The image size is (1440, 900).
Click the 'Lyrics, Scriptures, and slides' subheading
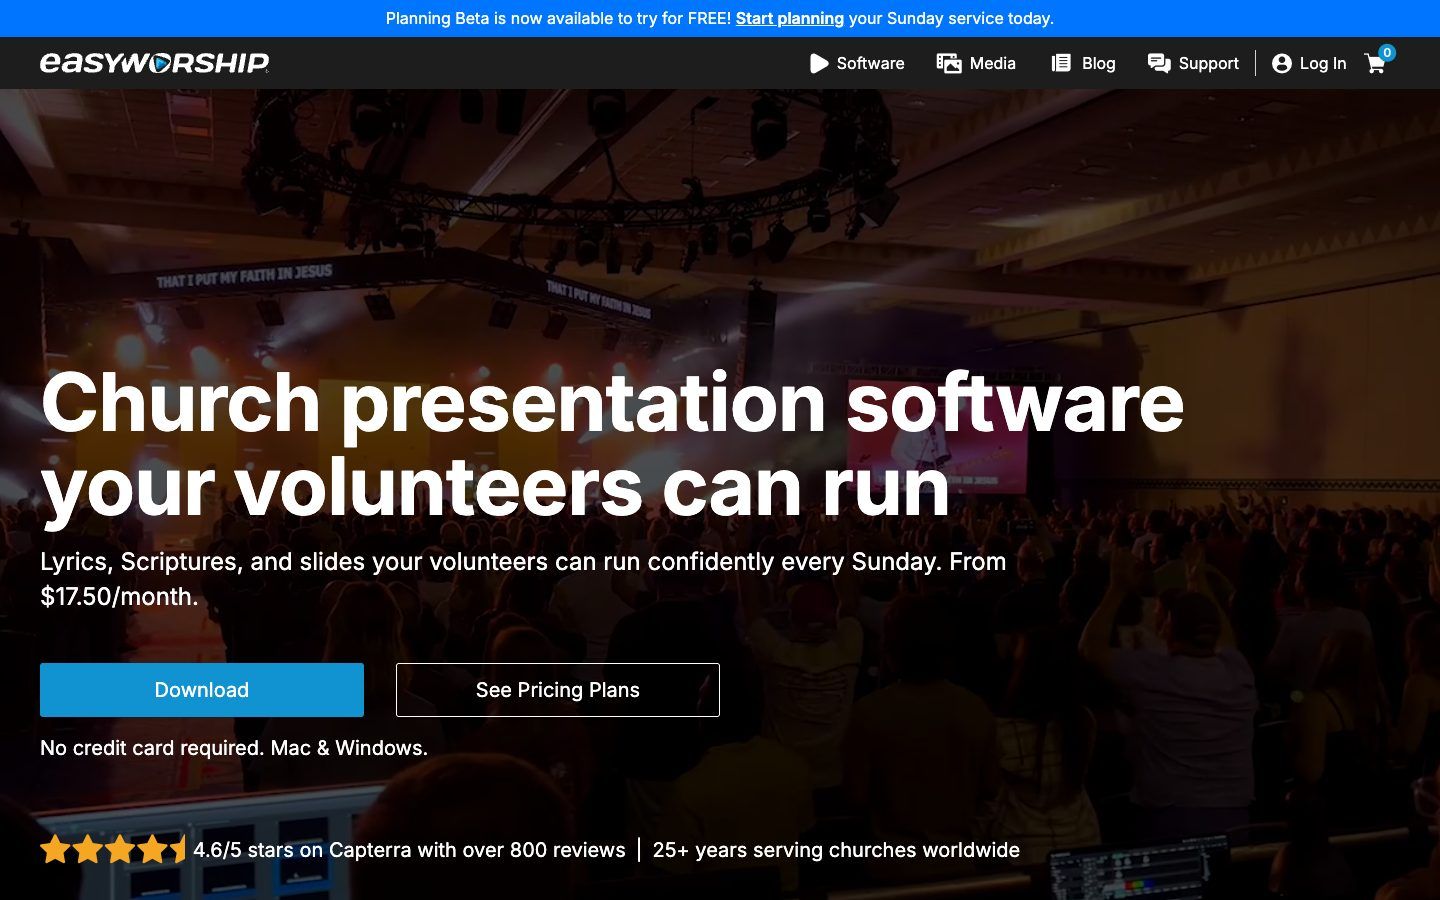point(523,579)
